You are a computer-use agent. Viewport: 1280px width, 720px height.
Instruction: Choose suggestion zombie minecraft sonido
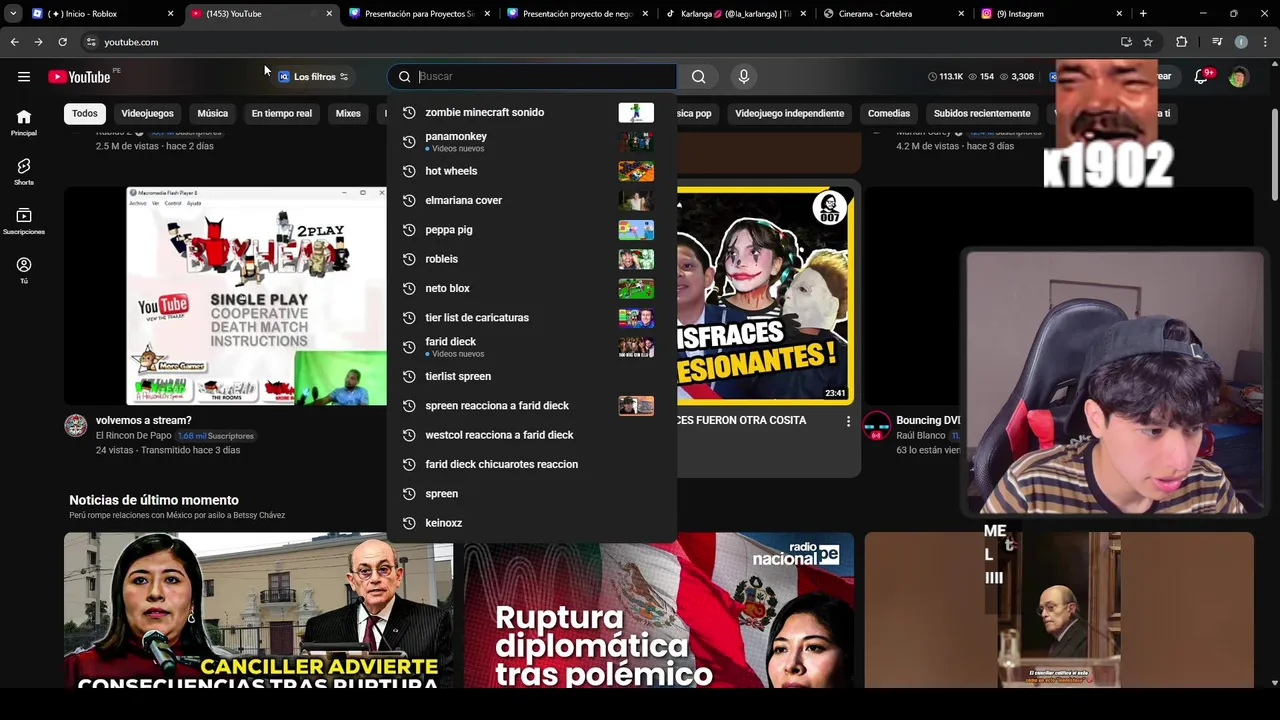tap(532, 112)
